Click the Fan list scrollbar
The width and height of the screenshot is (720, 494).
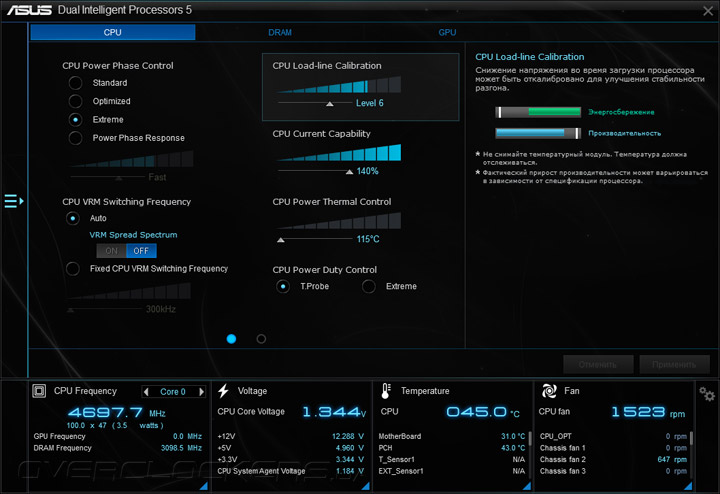coord(691,438)
